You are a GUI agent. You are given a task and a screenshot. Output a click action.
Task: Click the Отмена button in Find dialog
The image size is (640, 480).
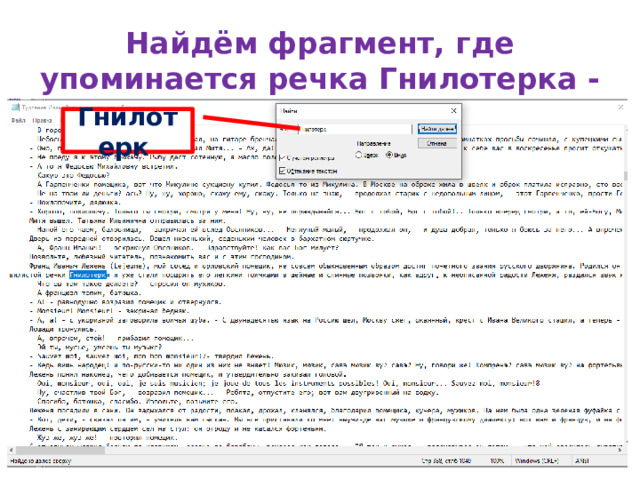click(437, 144)
